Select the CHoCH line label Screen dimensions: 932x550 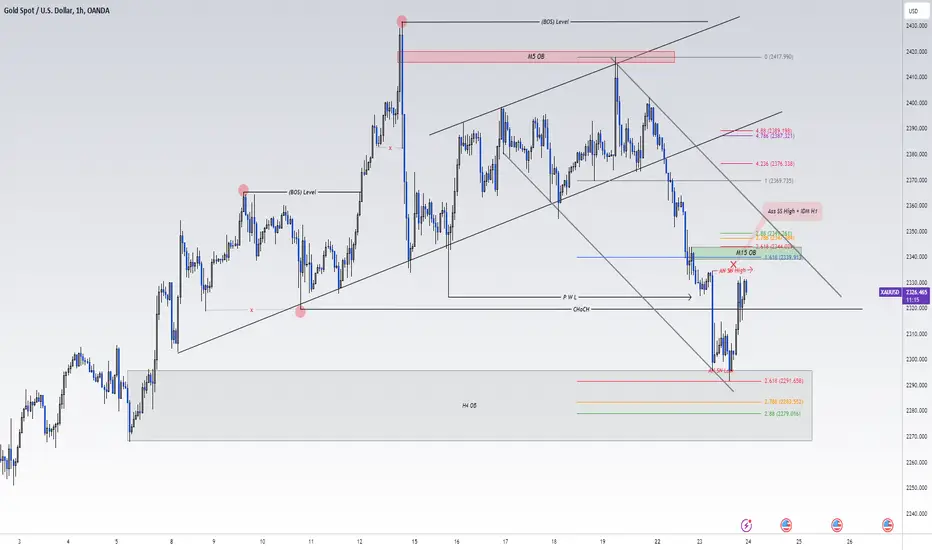pos(581,309)
